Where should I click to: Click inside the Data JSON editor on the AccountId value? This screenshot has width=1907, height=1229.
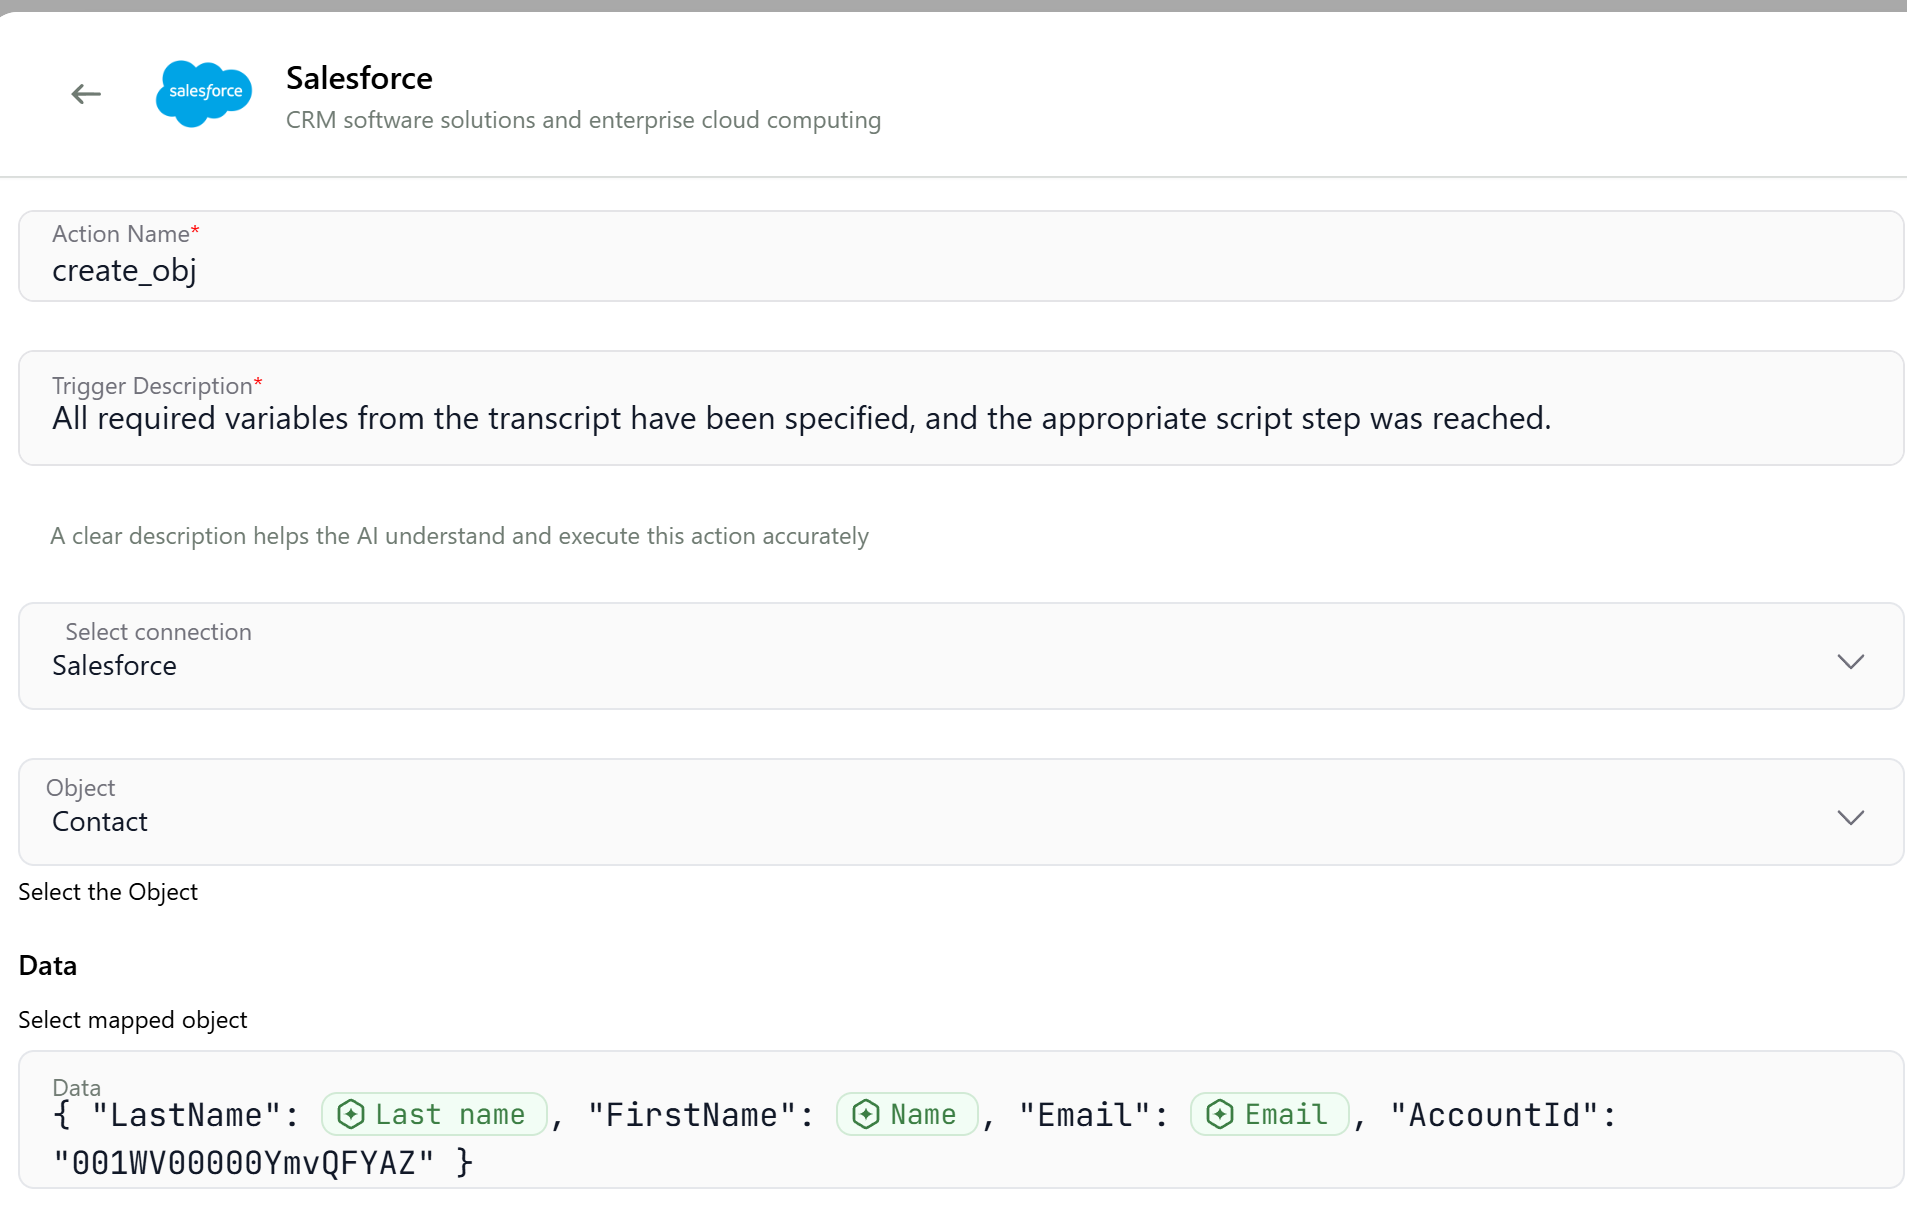click(244, 1163)
